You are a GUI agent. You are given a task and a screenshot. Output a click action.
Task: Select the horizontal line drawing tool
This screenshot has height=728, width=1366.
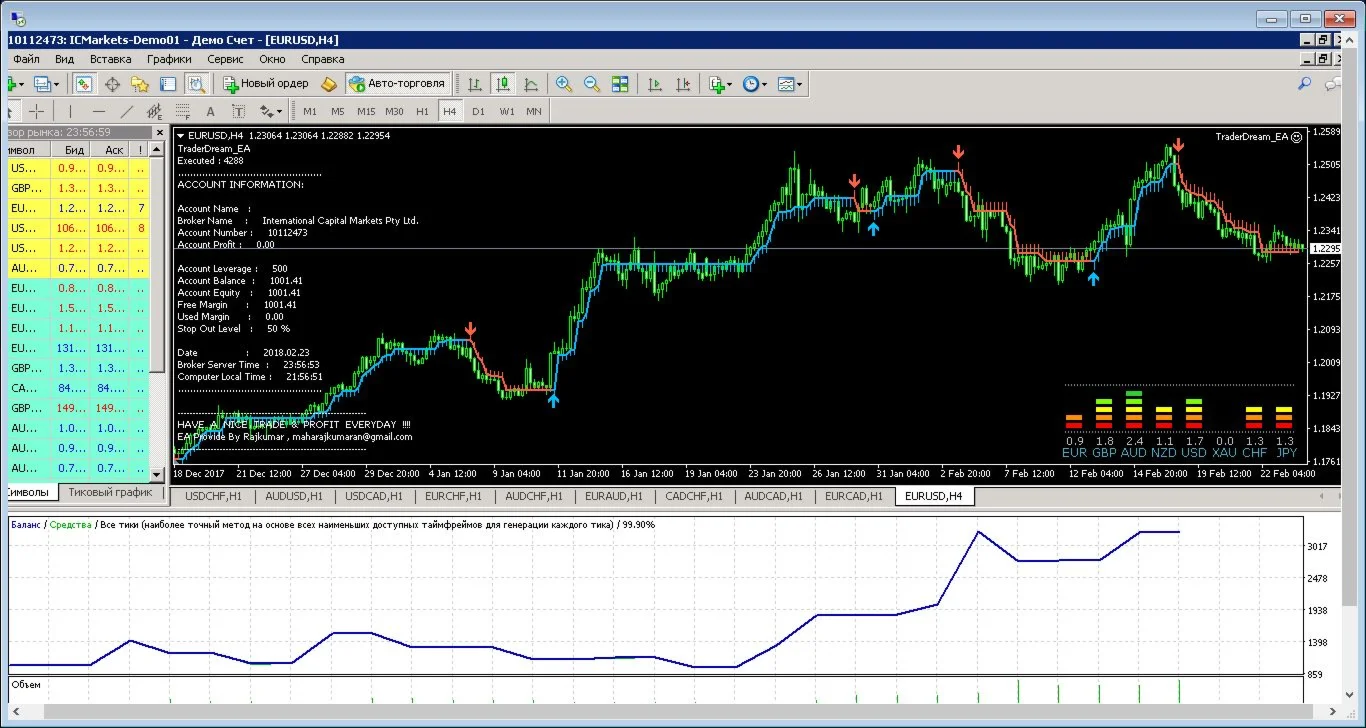pos(98,111)
